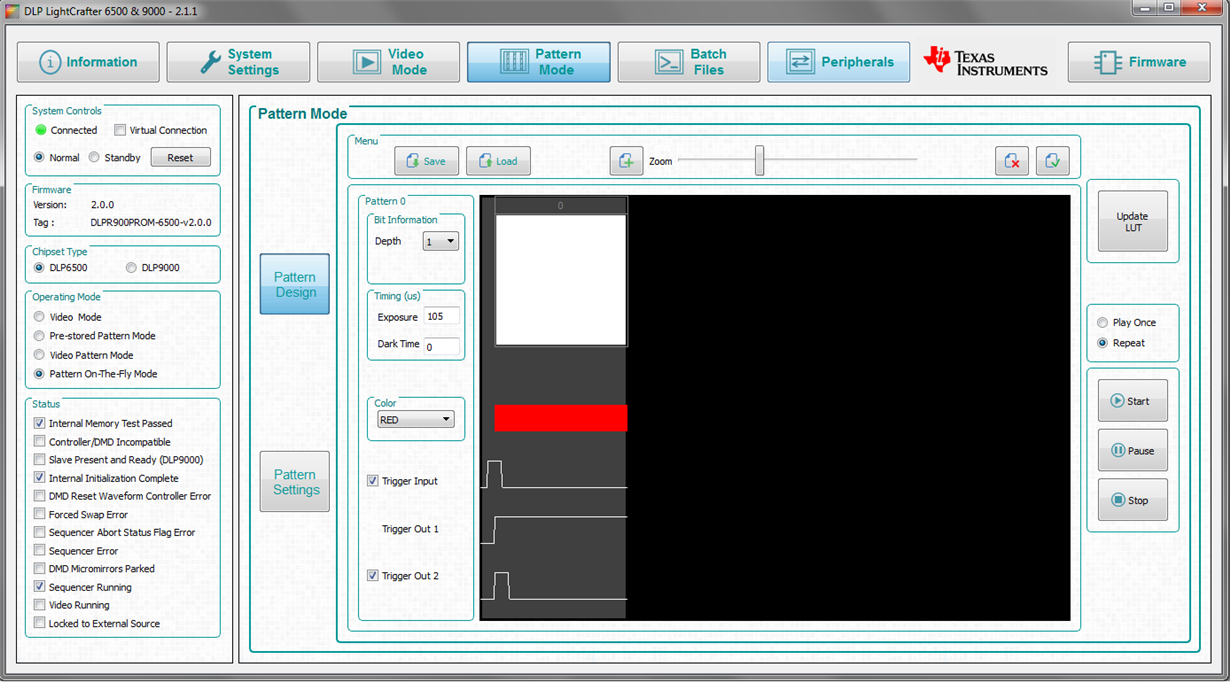Click Controller/DMD Incompatible checkbox
The image size is (1230, 682).
tap(40, 441)
